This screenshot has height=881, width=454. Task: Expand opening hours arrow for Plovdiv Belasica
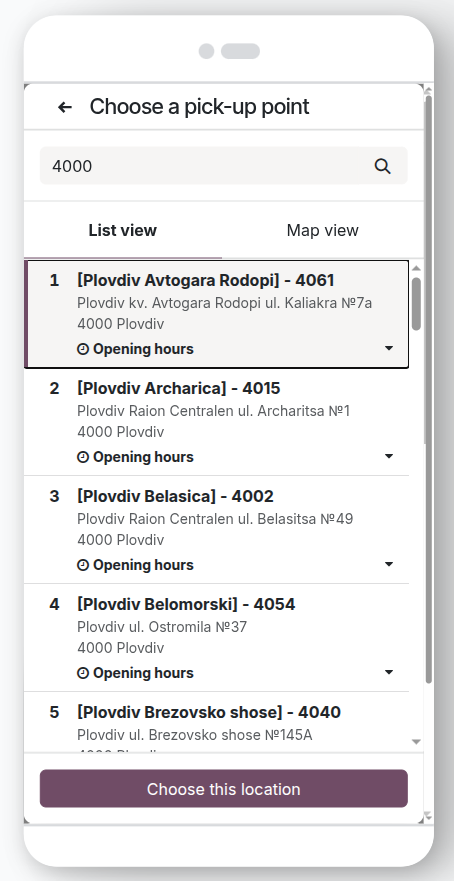coord(389,564)
